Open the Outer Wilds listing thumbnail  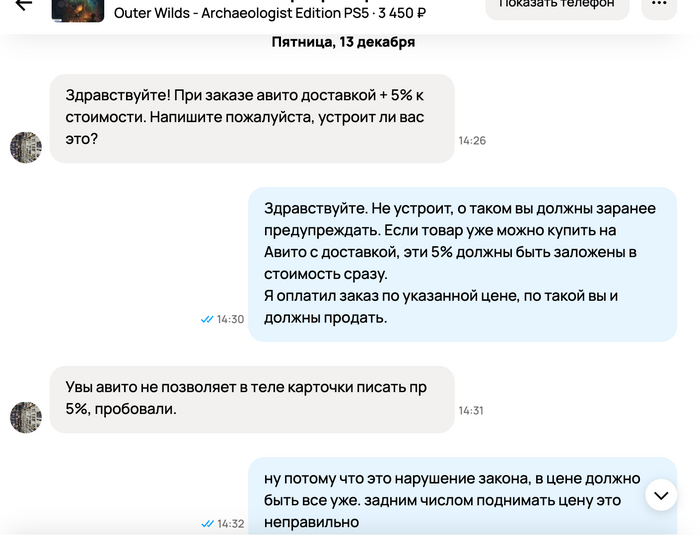[x=78, y=8]
